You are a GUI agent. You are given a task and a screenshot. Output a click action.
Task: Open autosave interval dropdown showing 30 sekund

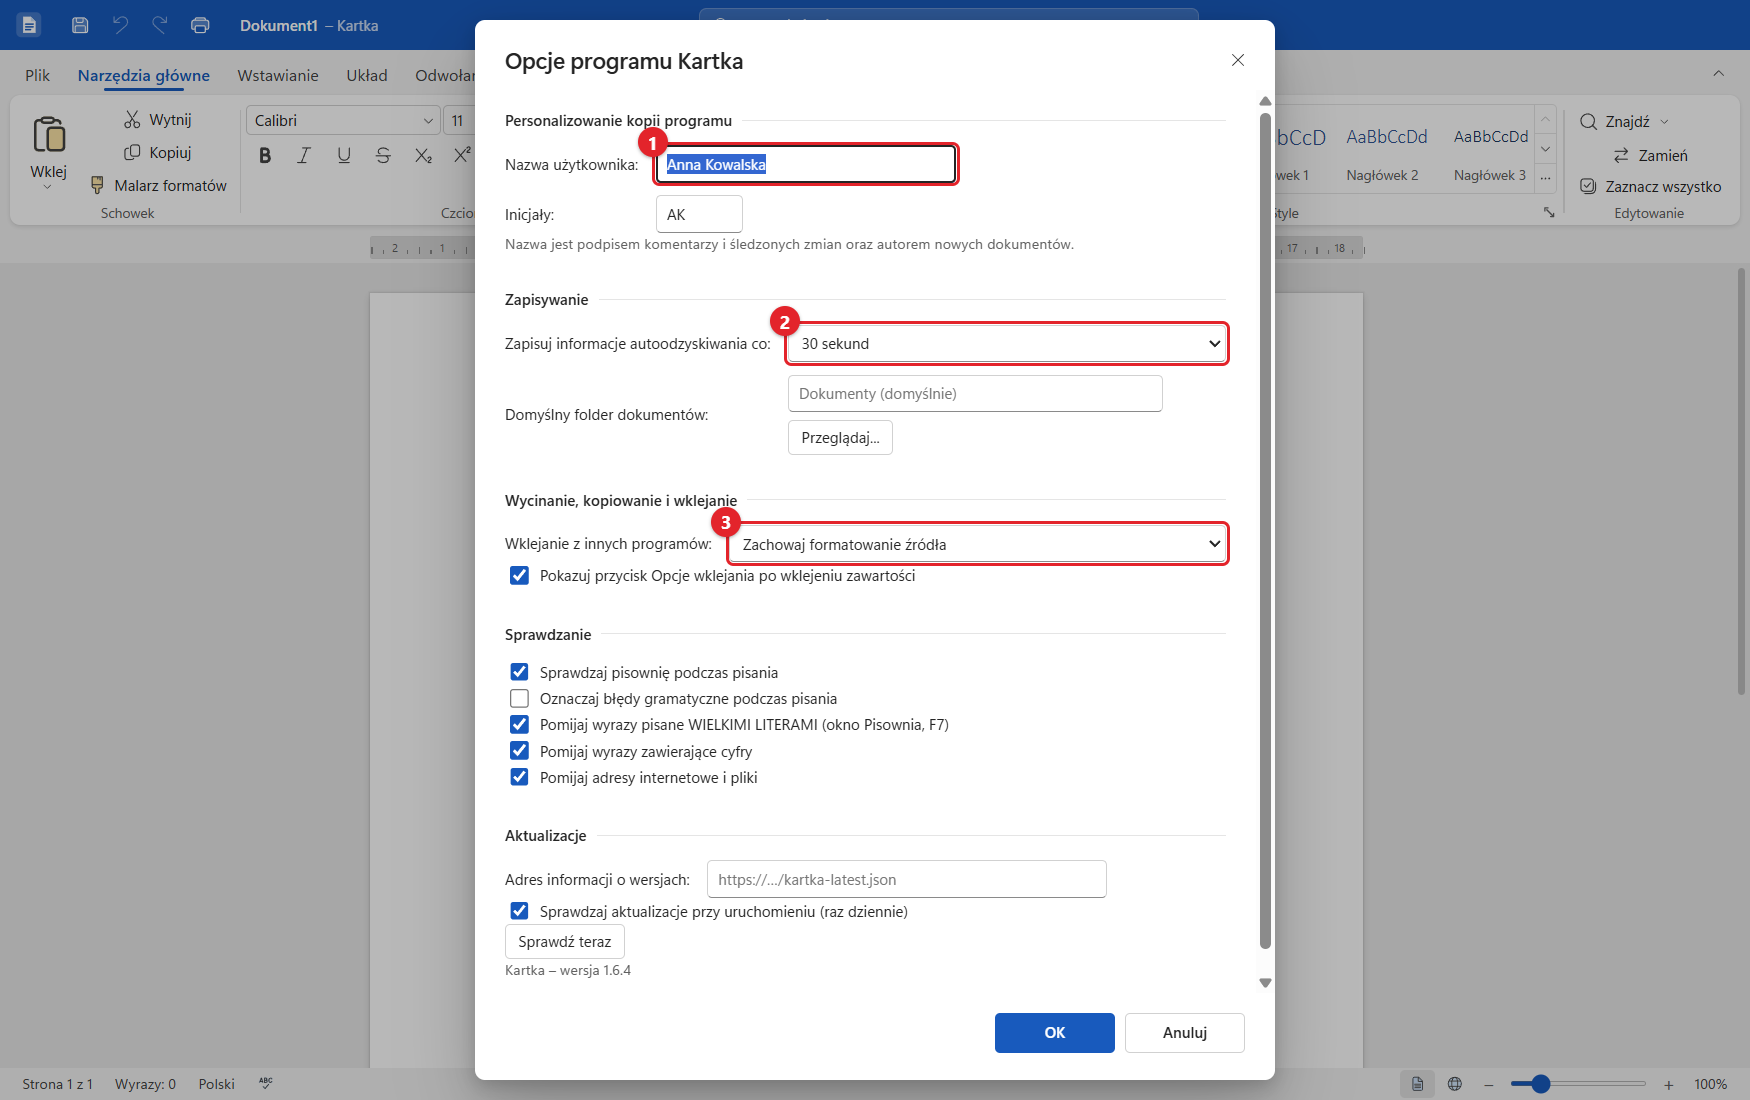1007,344
